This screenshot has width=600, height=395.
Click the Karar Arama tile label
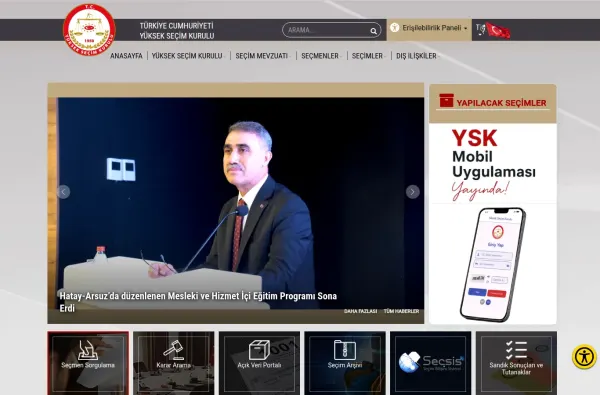173,365
